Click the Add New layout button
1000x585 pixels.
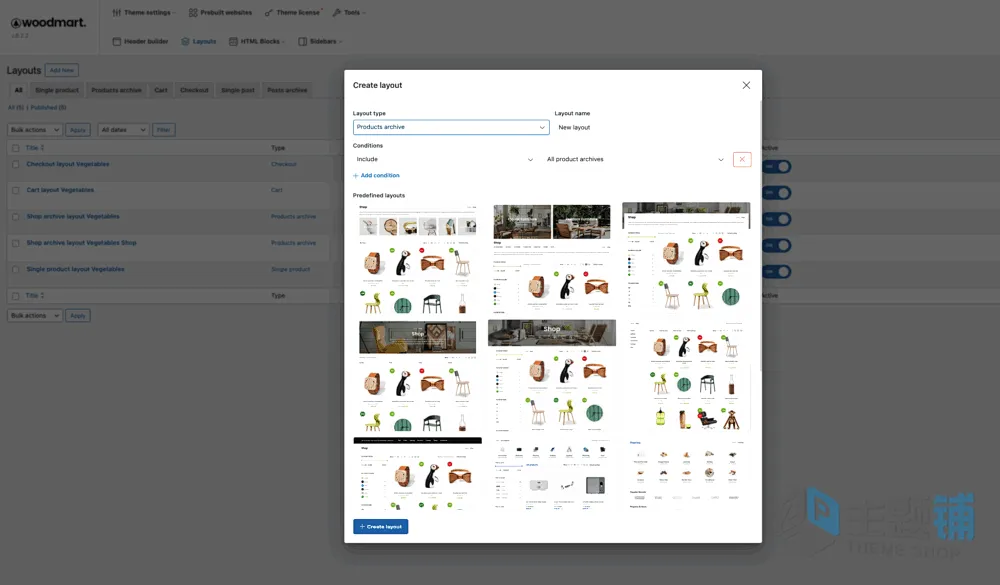pyautogui.click(x=62, y=70)
